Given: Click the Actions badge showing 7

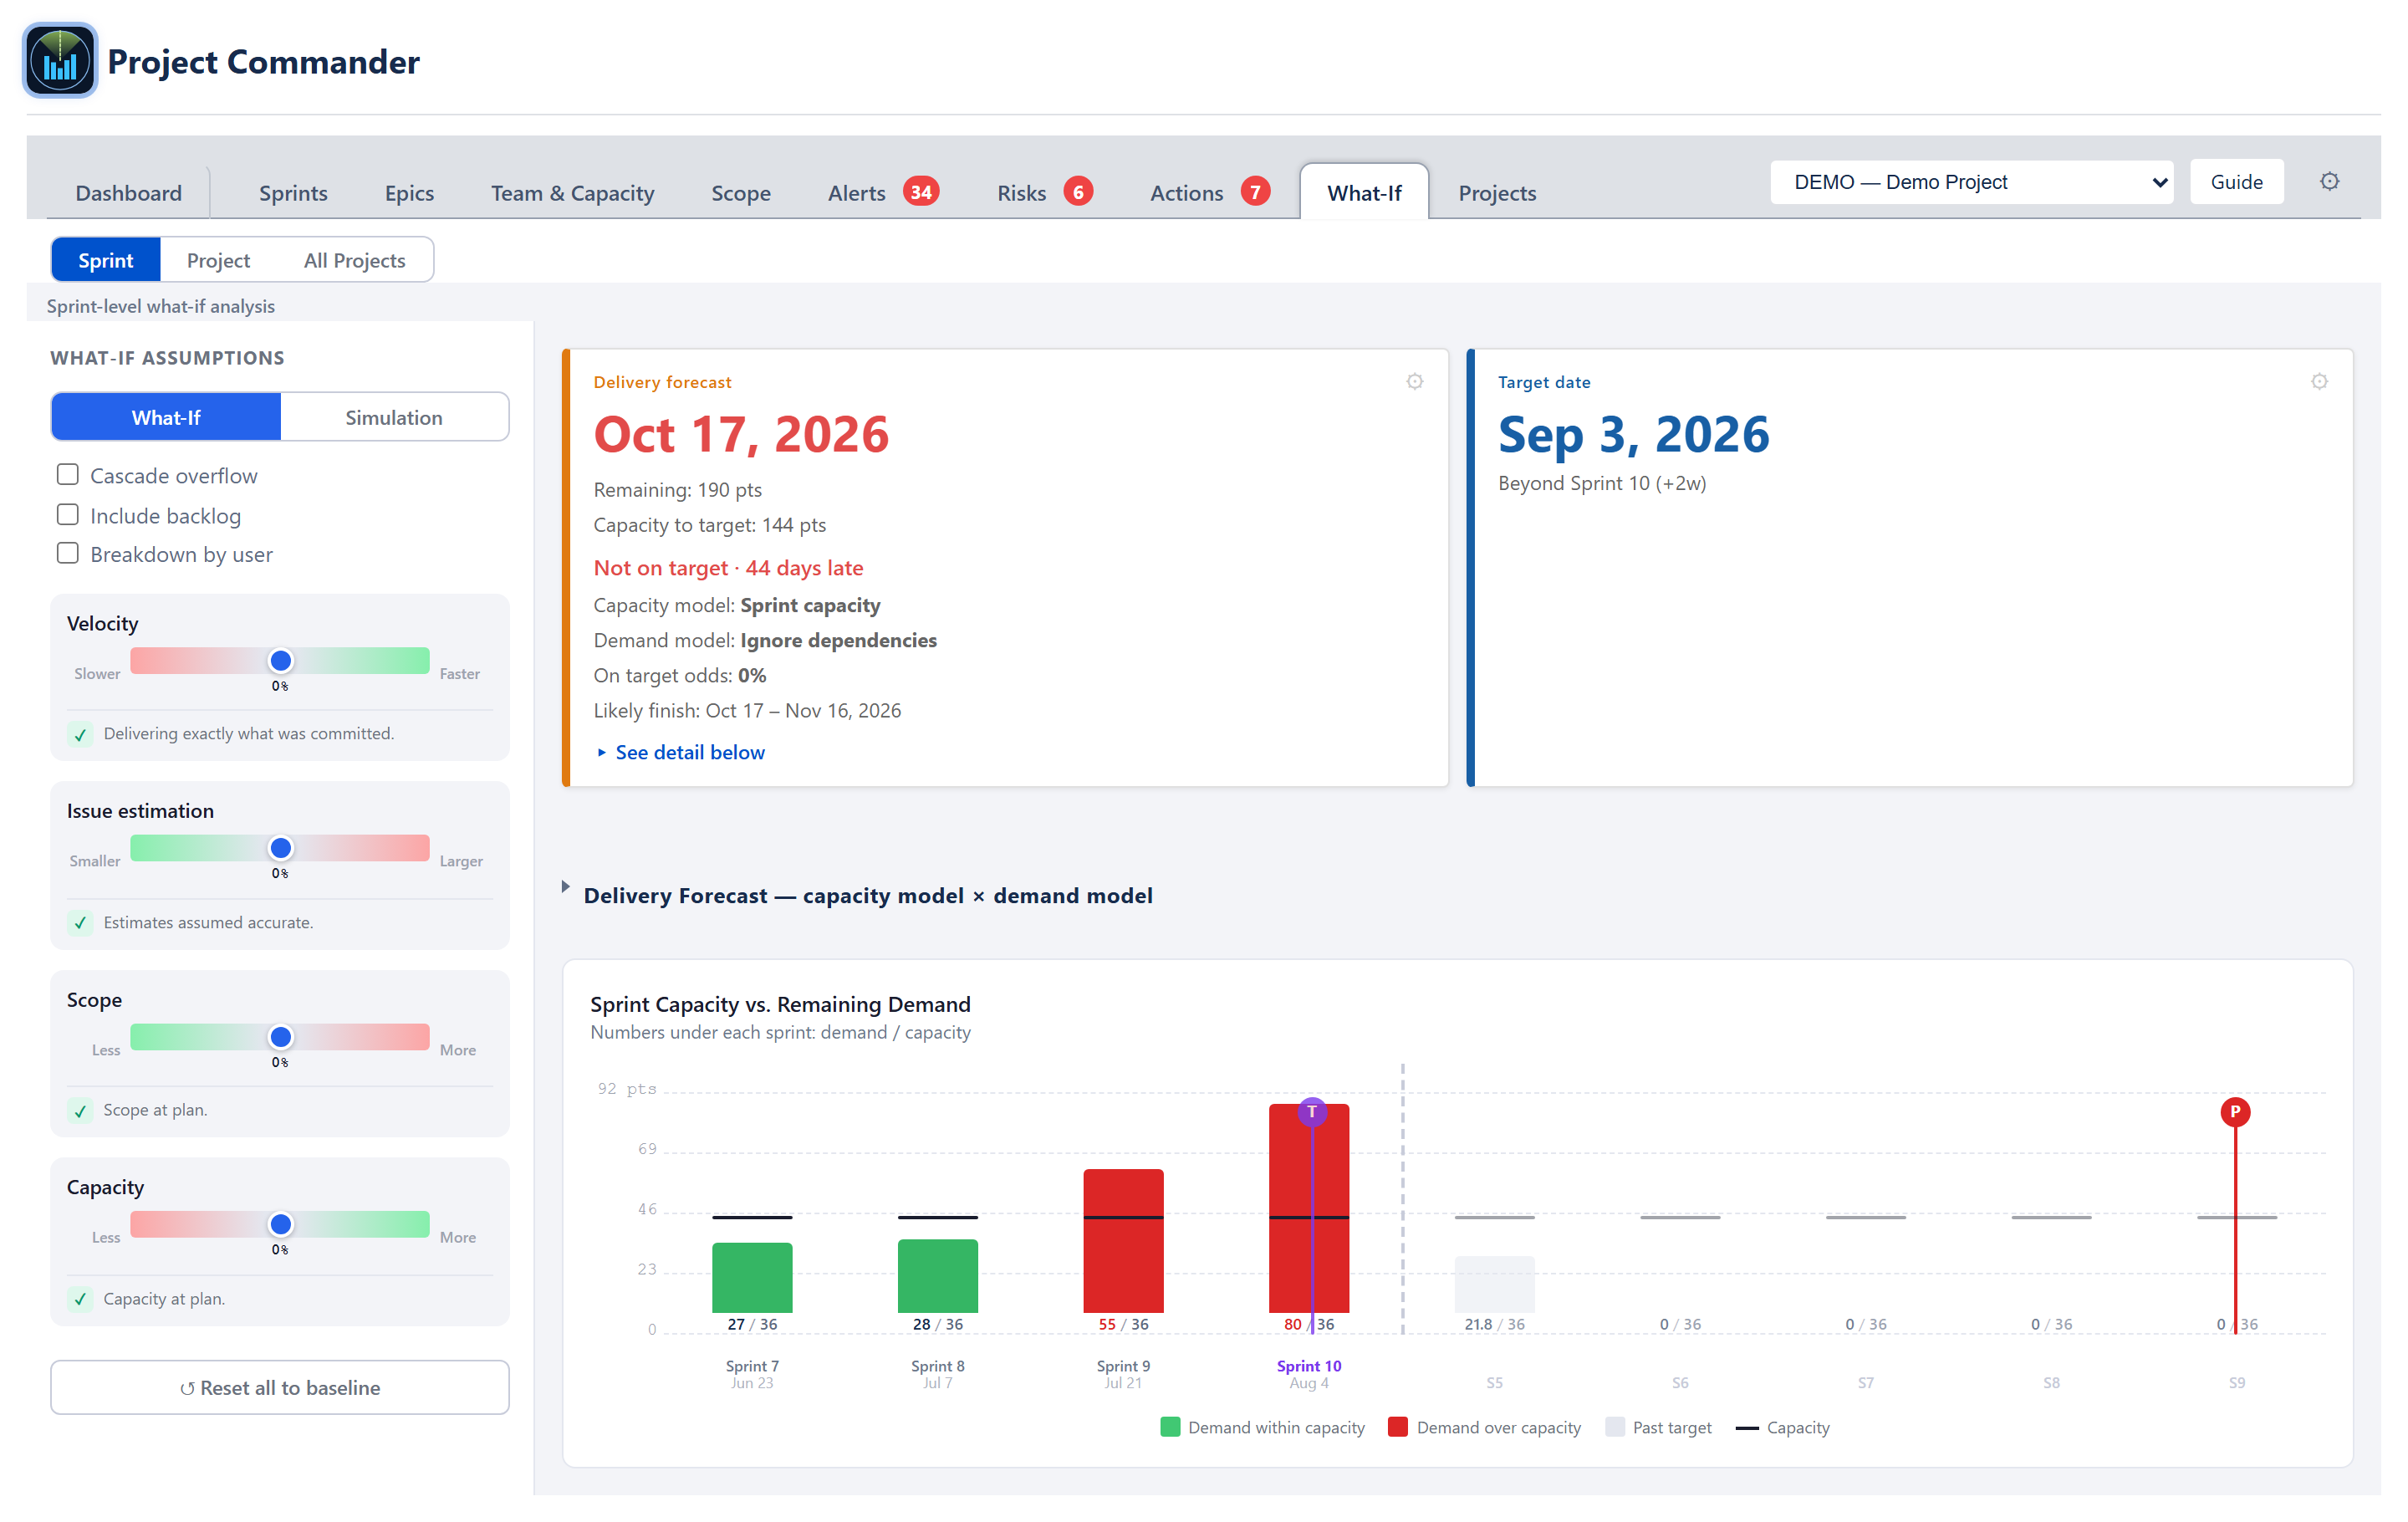Looking at the screenshot, I should pos(1255,191).
